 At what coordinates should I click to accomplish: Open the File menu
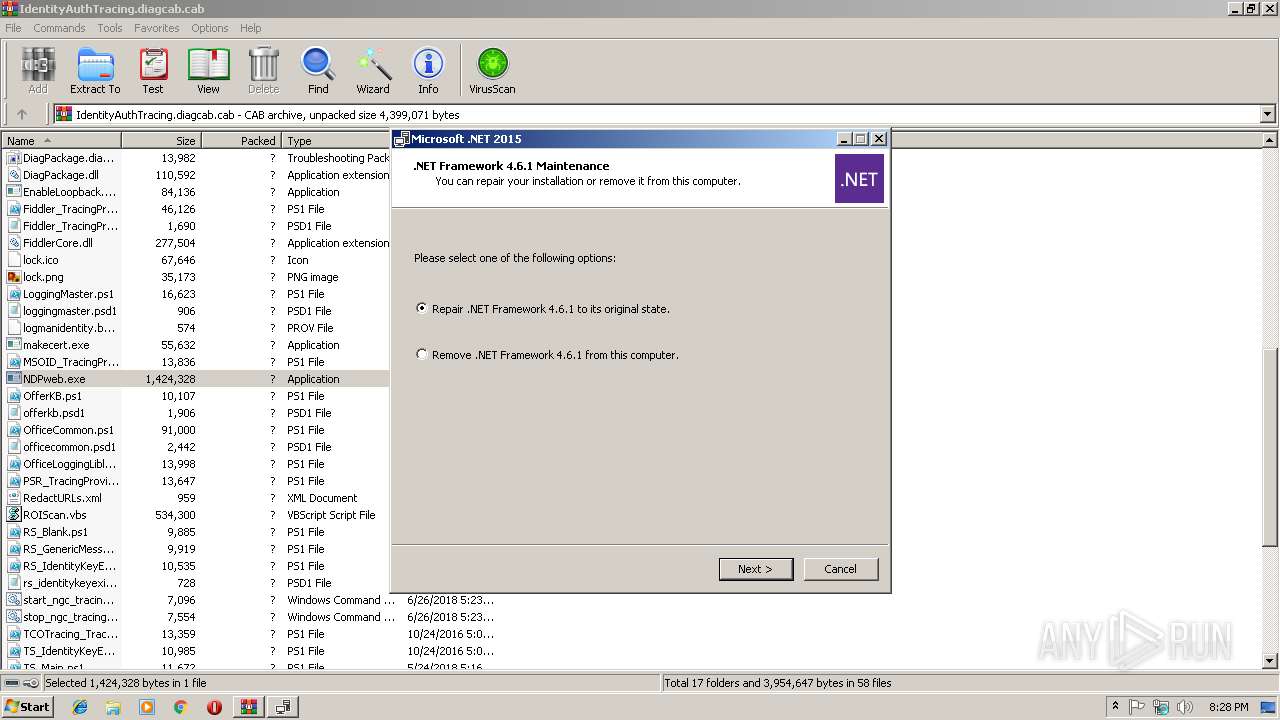13,28
